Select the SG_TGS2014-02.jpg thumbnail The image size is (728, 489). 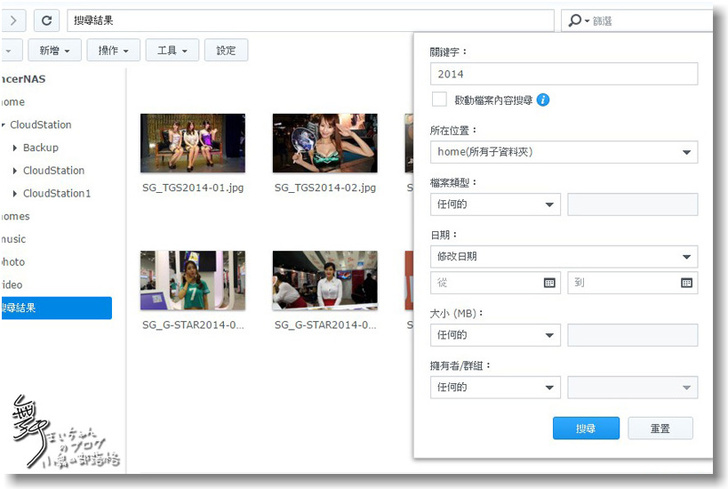point(324,143)
